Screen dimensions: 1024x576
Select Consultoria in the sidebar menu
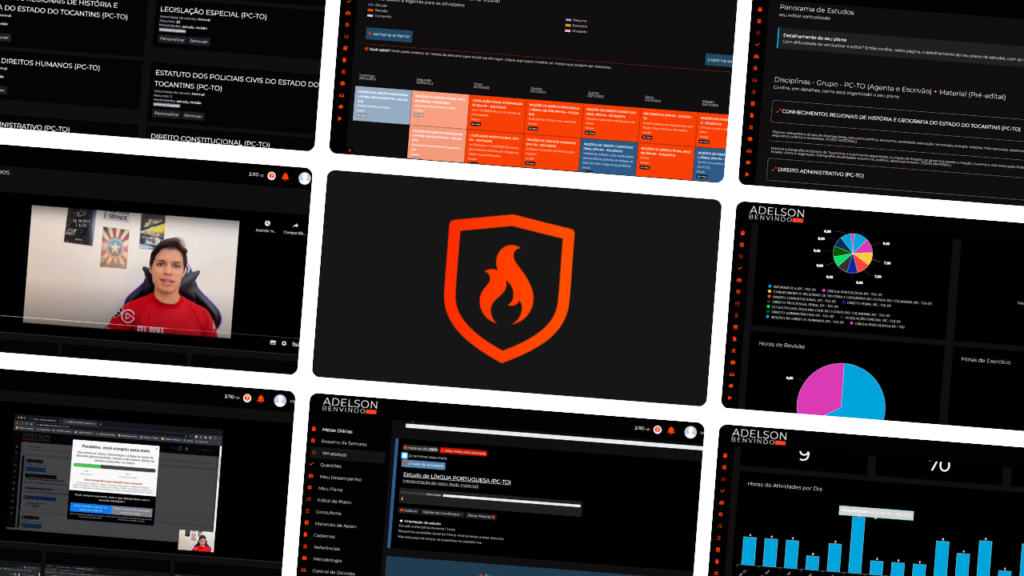click(x=328, y=513)
